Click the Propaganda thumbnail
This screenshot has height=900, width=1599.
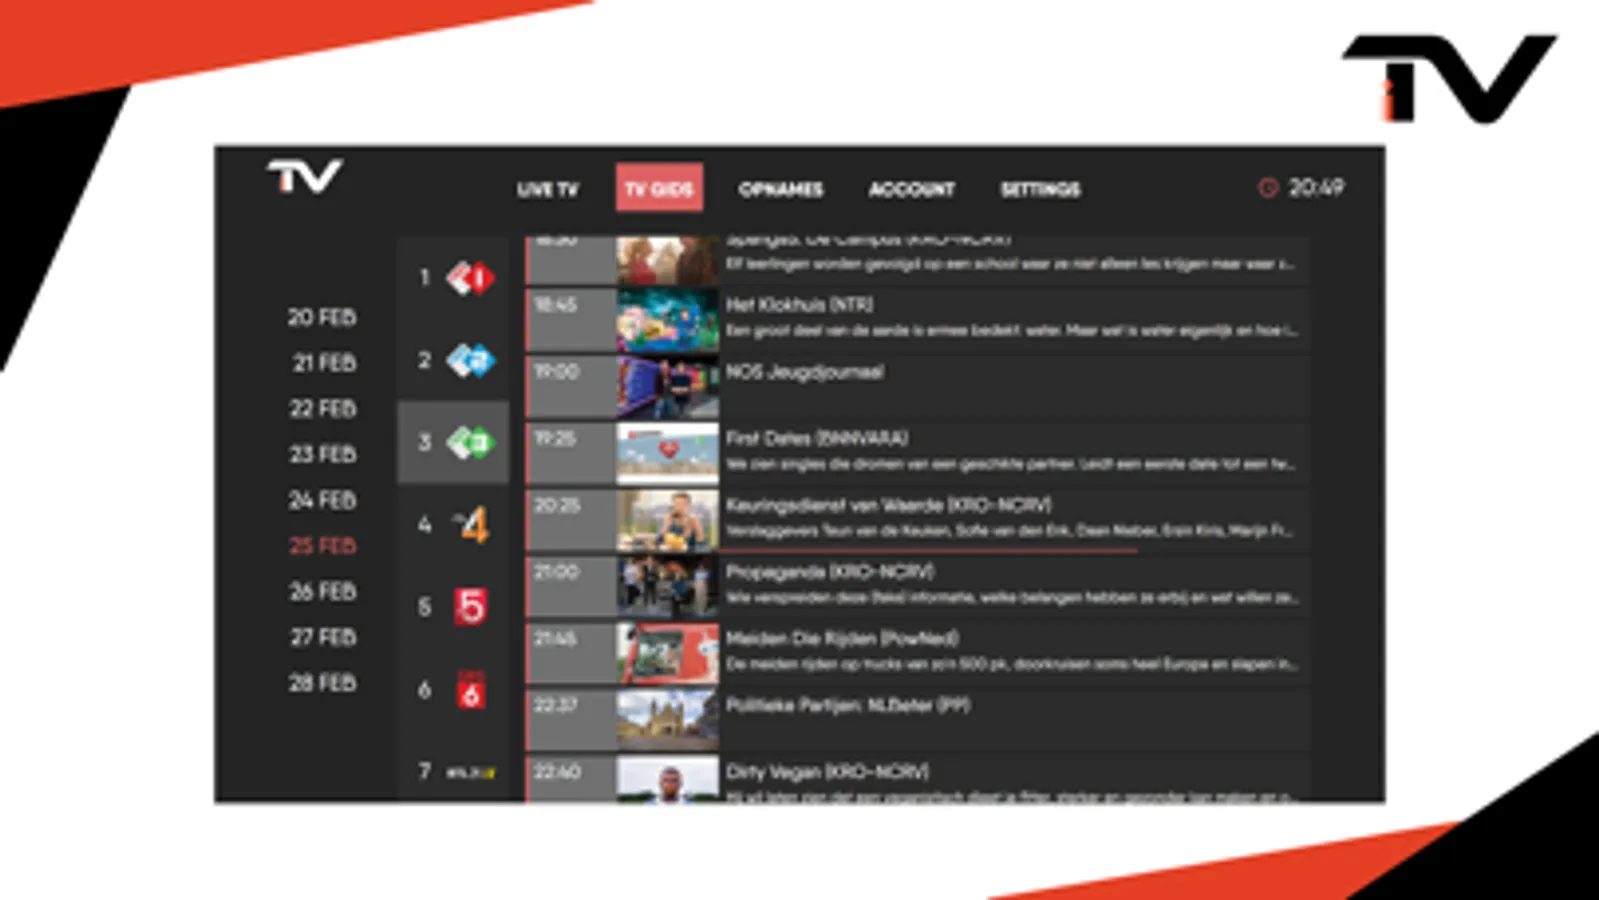tap(667, 586)
